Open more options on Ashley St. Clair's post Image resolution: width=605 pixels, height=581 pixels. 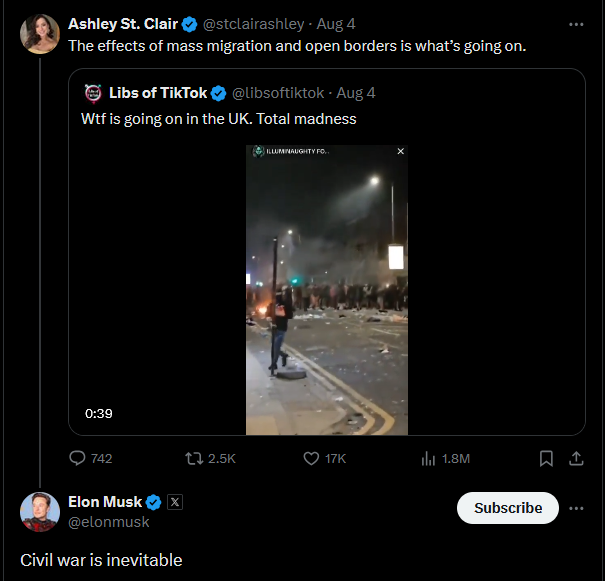point(576,24)
